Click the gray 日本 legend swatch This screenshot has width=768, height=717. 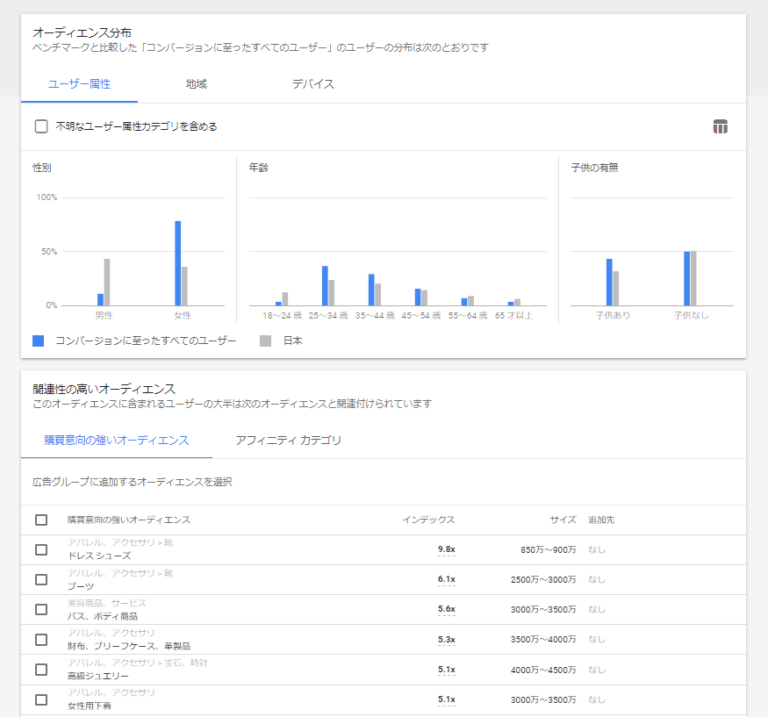click(x=265, y=341)
